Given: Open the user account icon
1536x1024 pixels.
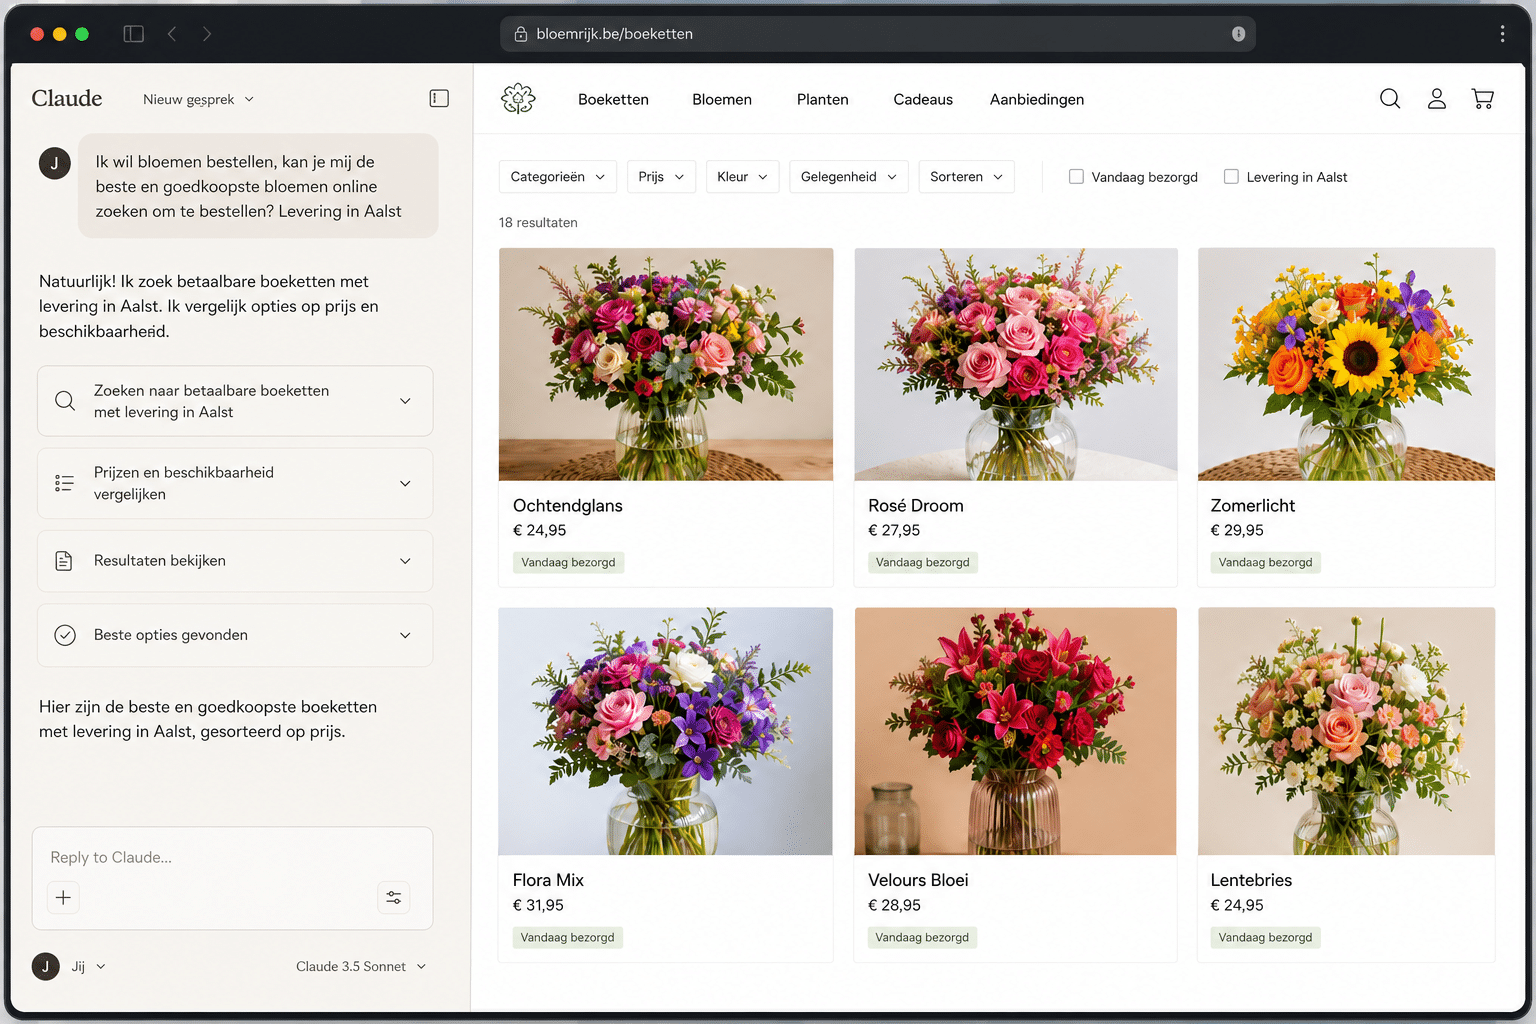Looking at the screenshot, I should (x=1437, y=98).
